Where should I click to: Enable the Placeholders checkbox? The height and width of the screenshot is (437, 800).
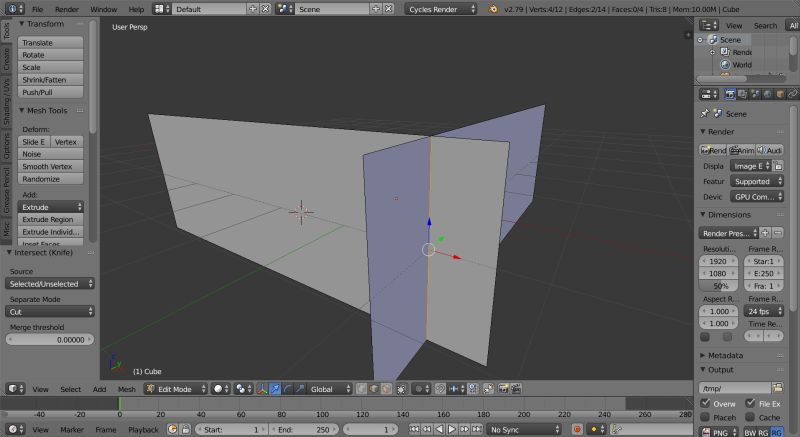point(705,417)
